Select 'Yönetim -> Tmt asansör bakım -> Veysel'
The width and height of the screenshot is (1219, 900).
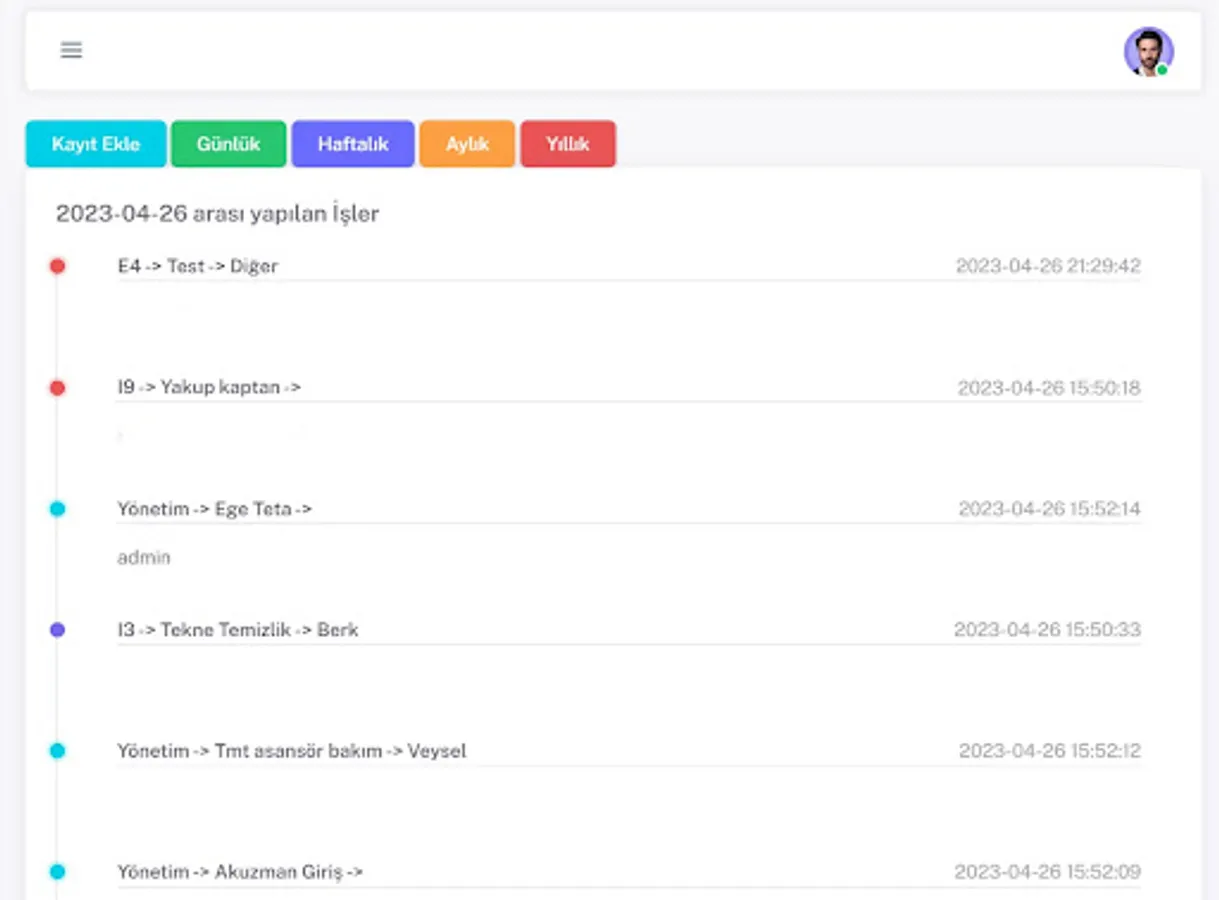pos(292,751)
